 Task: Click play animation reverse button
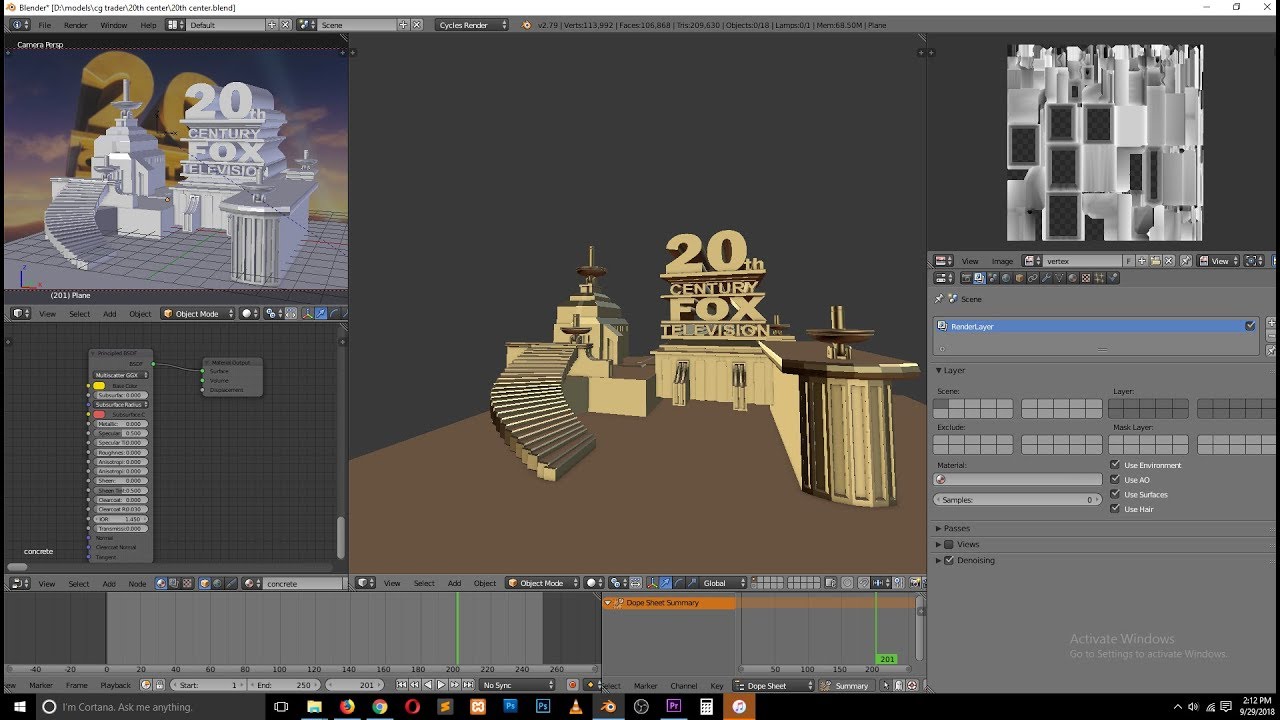pos(427,685)
